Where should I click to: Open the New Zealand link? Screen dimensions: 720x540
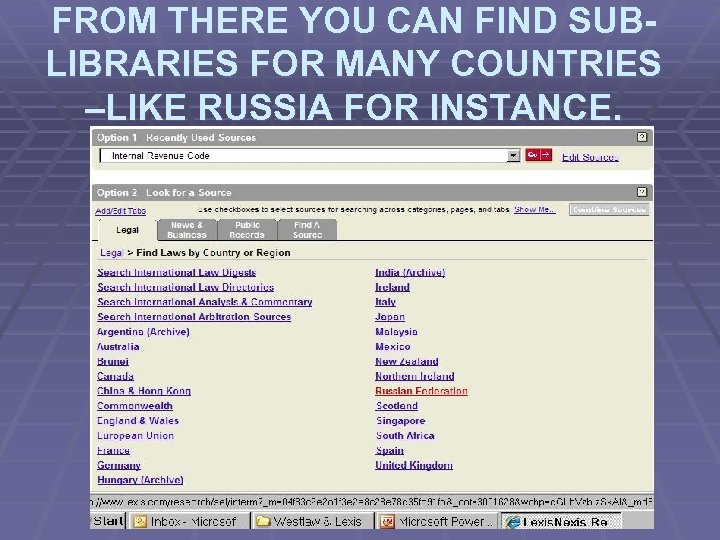coord(407,361)
